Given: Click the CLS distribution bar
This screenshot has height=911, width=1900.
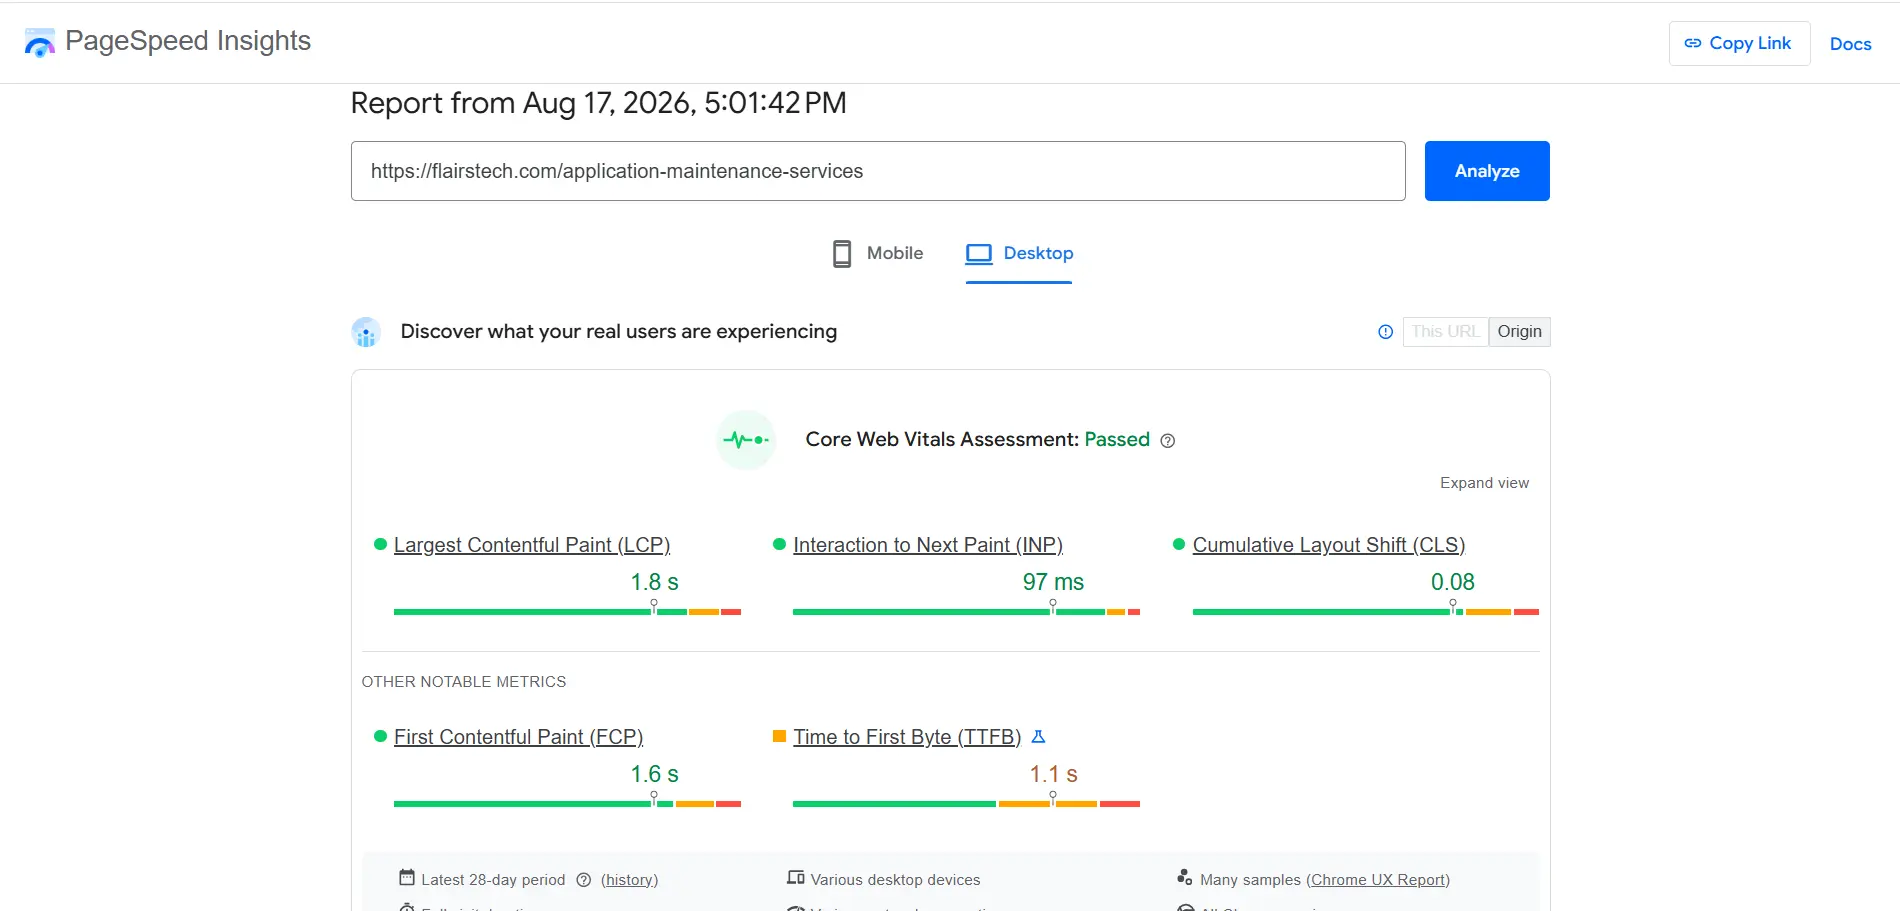Looking at the screenshot, I should pos(1366,612).
